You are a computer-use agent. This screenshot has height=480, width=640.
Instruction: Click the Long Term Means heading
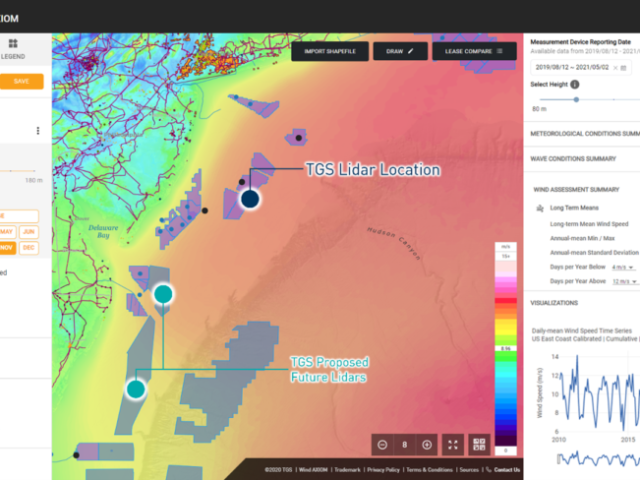point(574,208)
